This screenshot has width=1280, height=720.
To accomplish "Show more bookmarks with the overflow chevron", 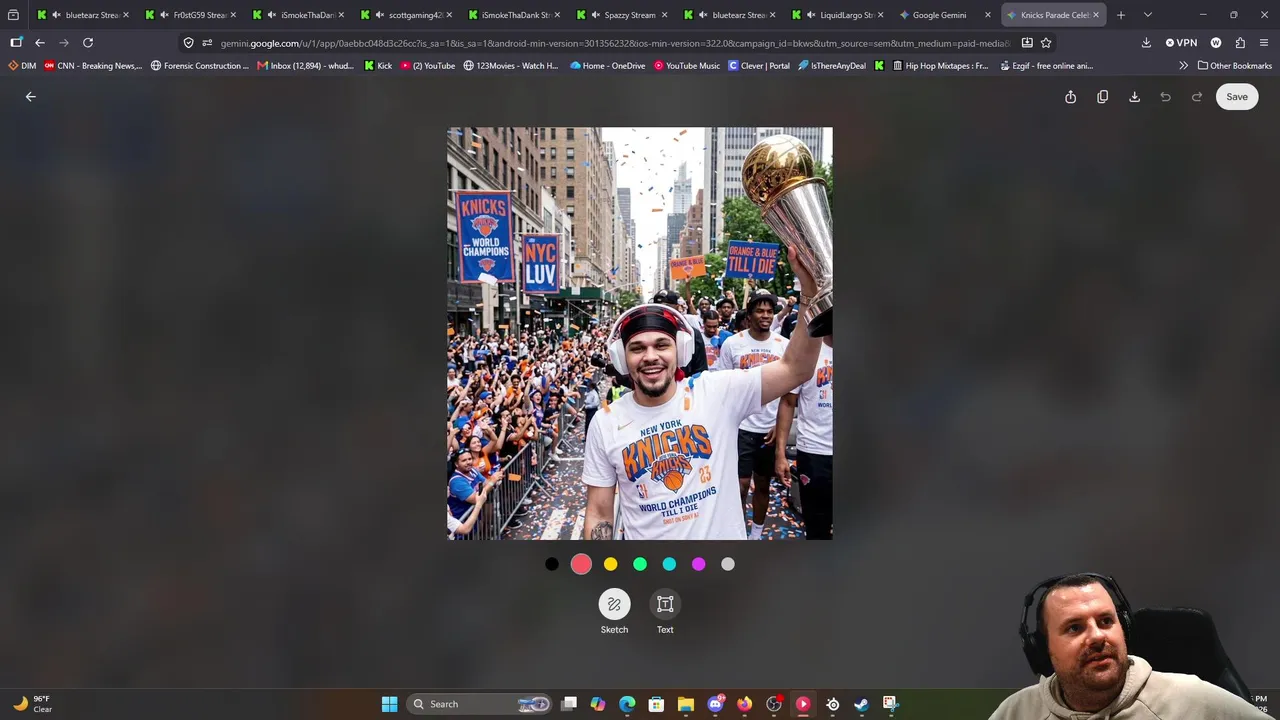I will 1183,66.
